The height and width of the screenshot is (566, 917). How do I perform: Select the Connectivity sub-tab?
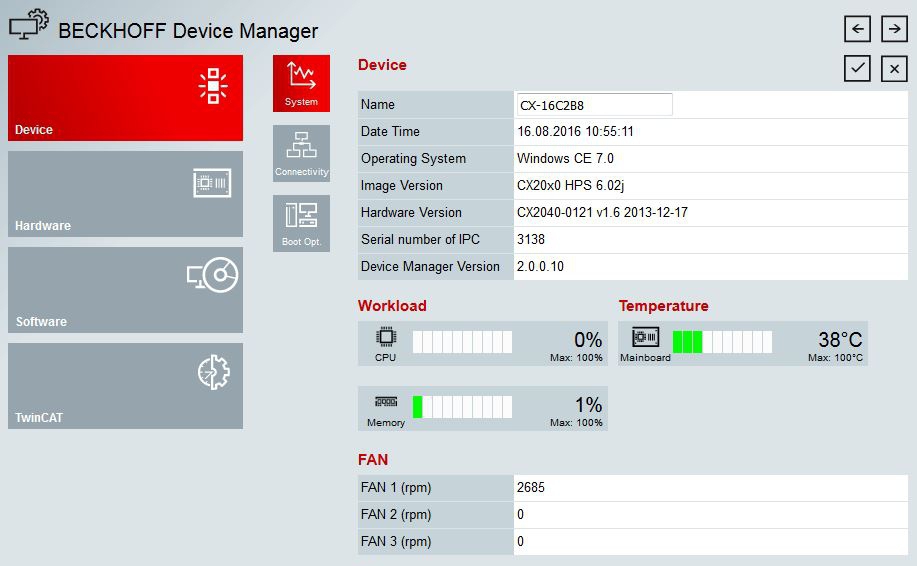[301, 153]
